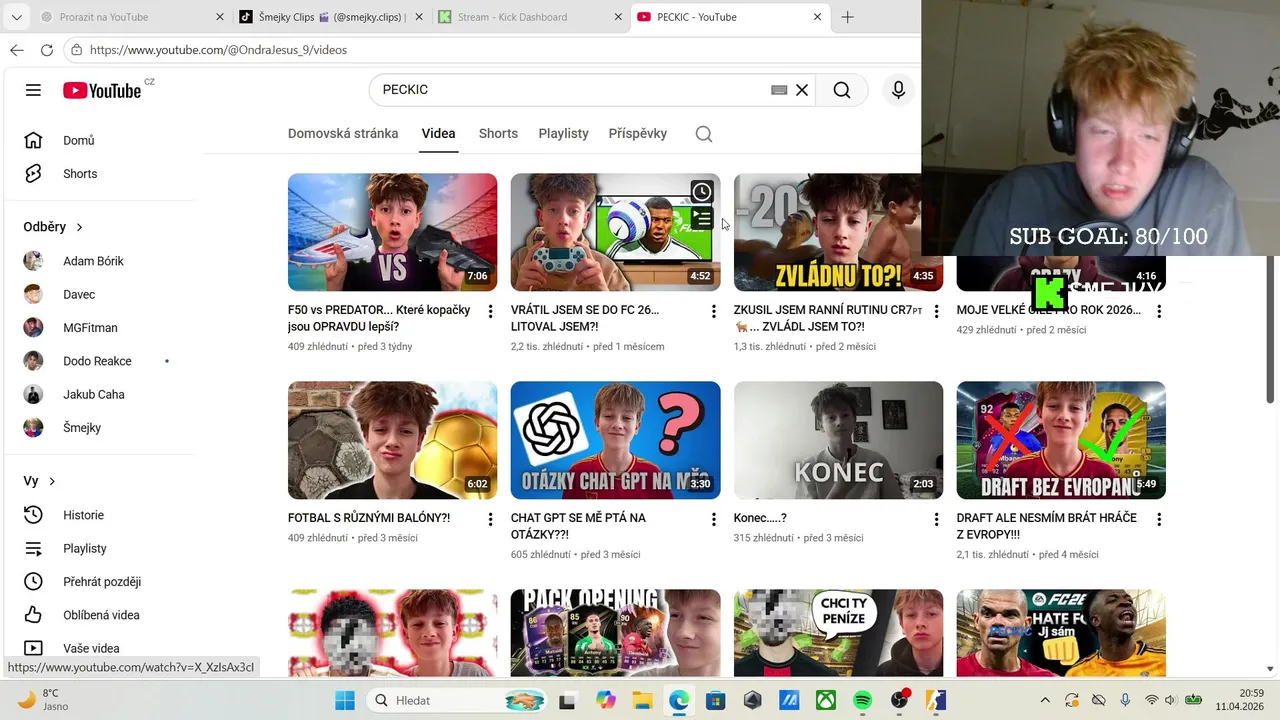The width and height of the screenshot is (1280, 720).
Task: Open options for DRAFT ALE NESMÍM BRÁT video
Action: 1159,520
